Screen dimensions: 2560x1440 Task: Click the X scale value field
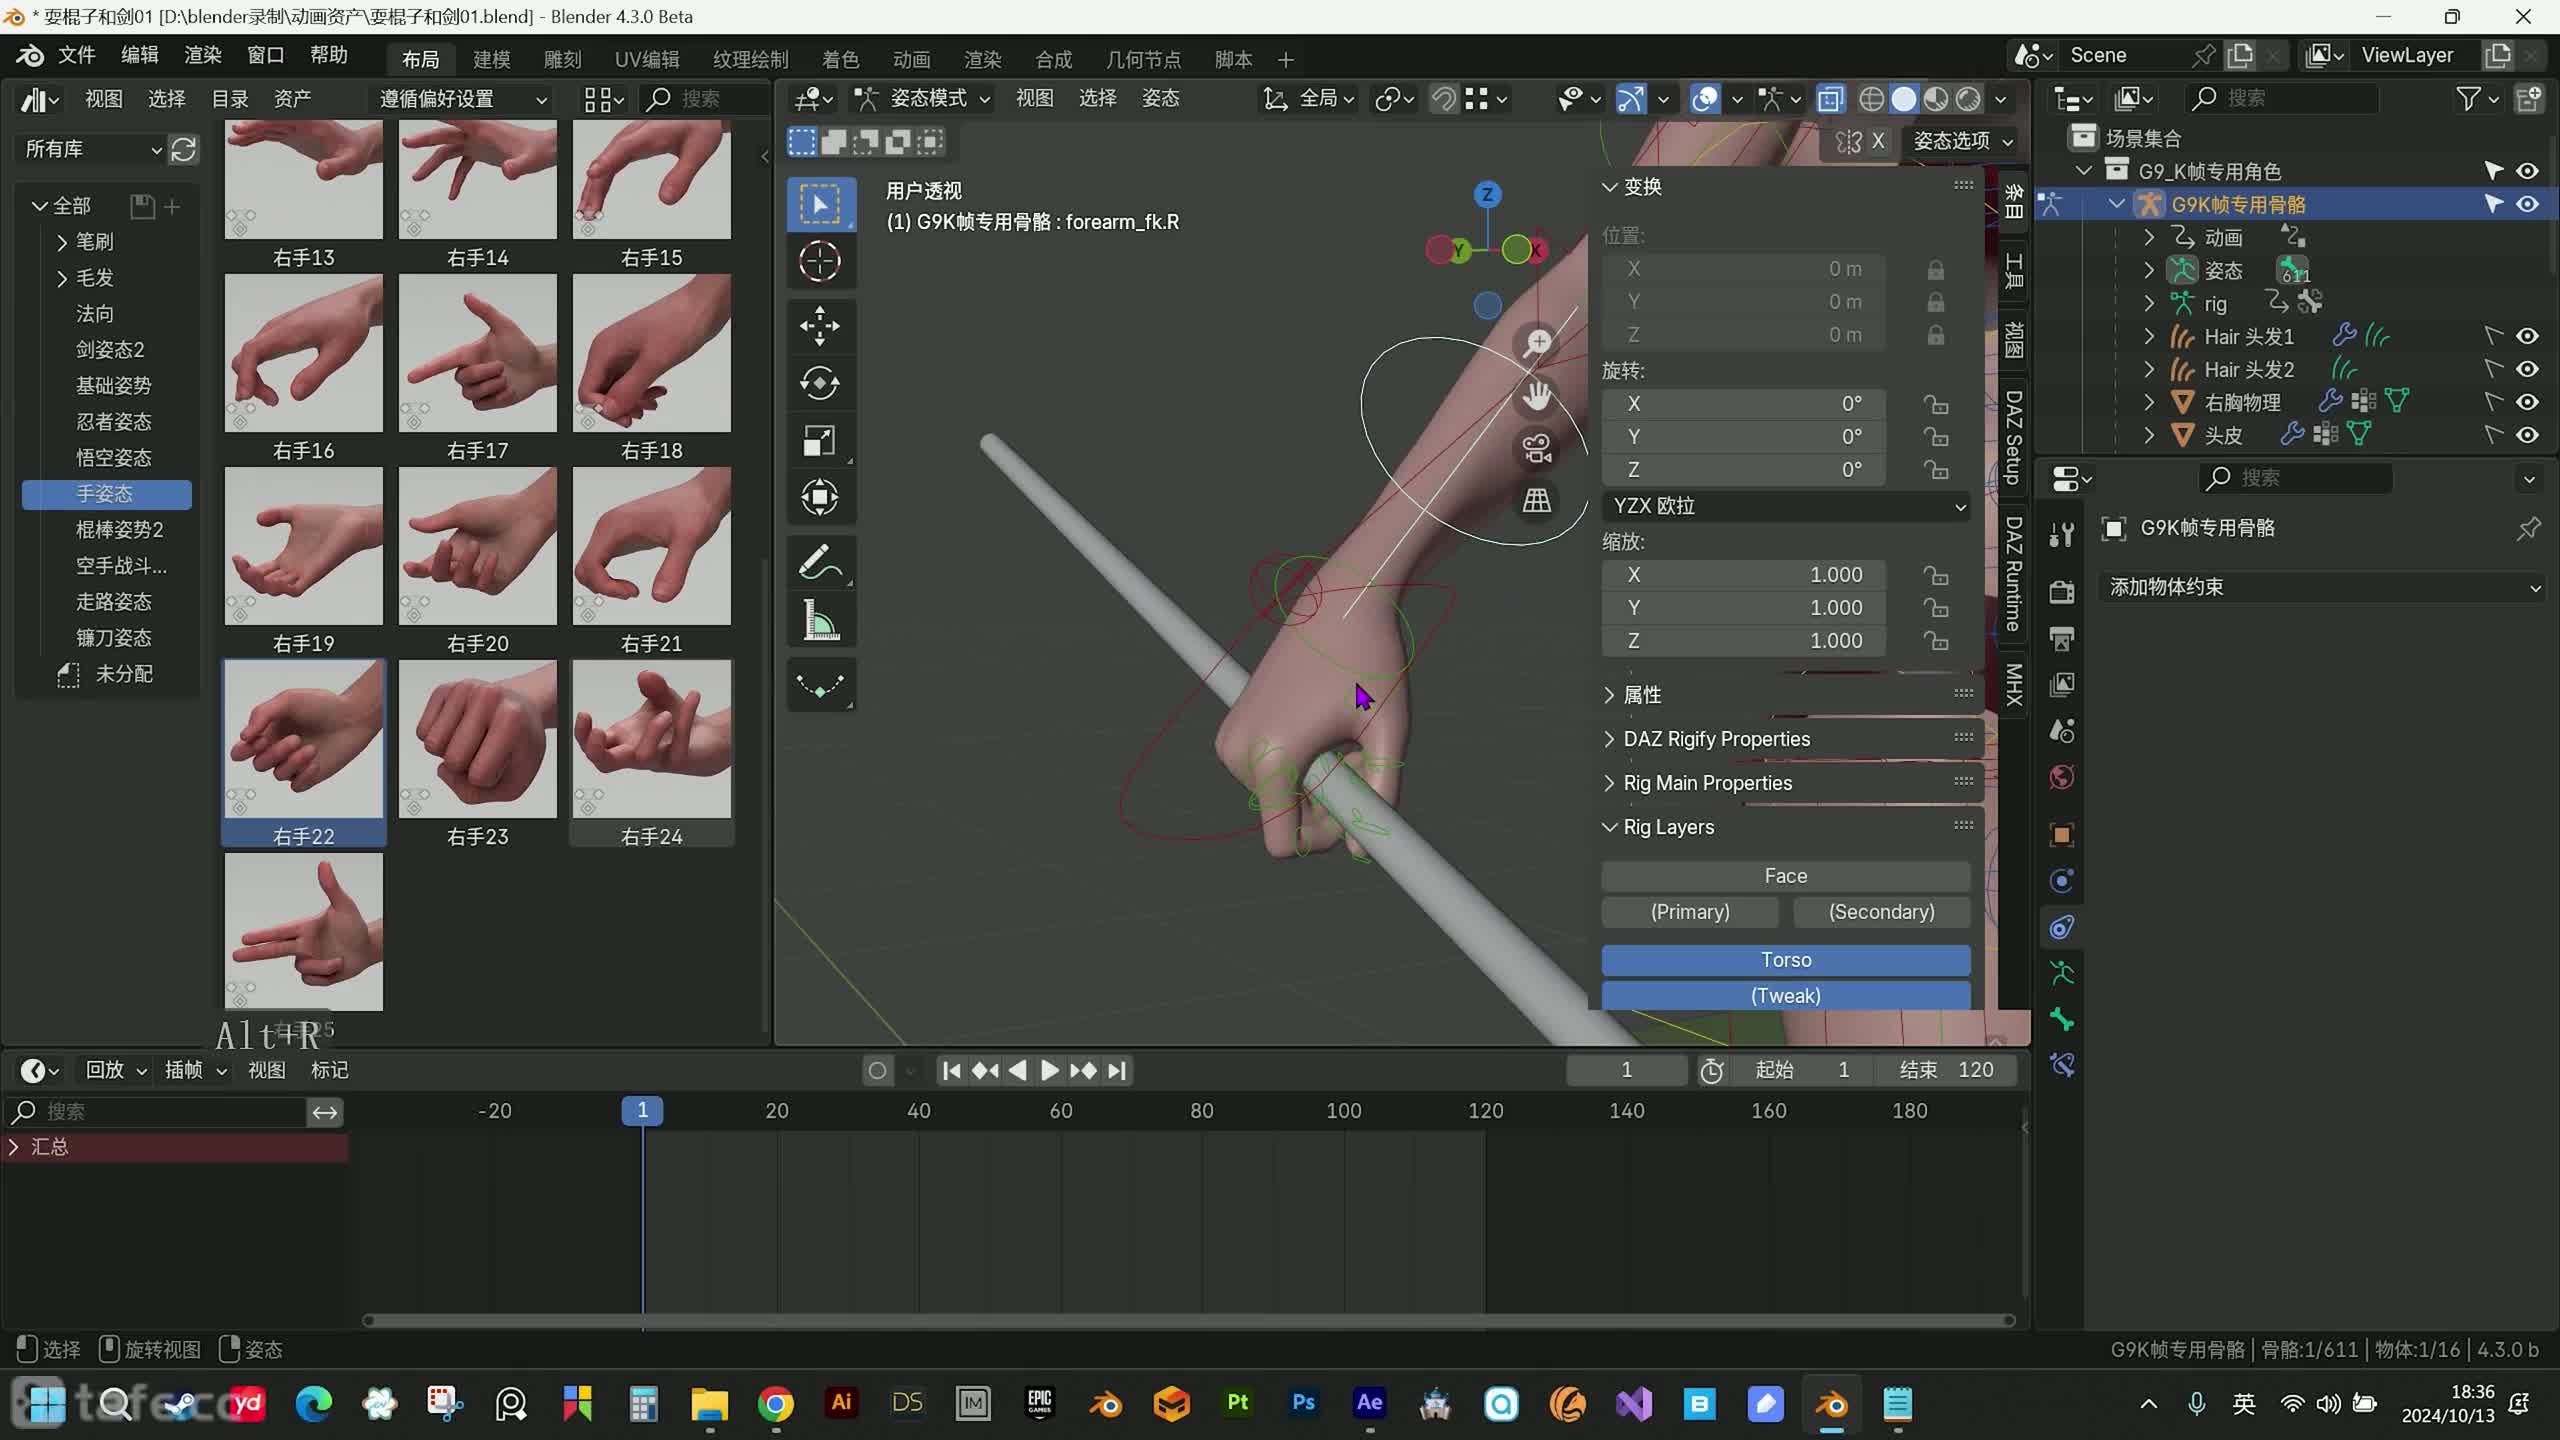(x=1744, y=575)
